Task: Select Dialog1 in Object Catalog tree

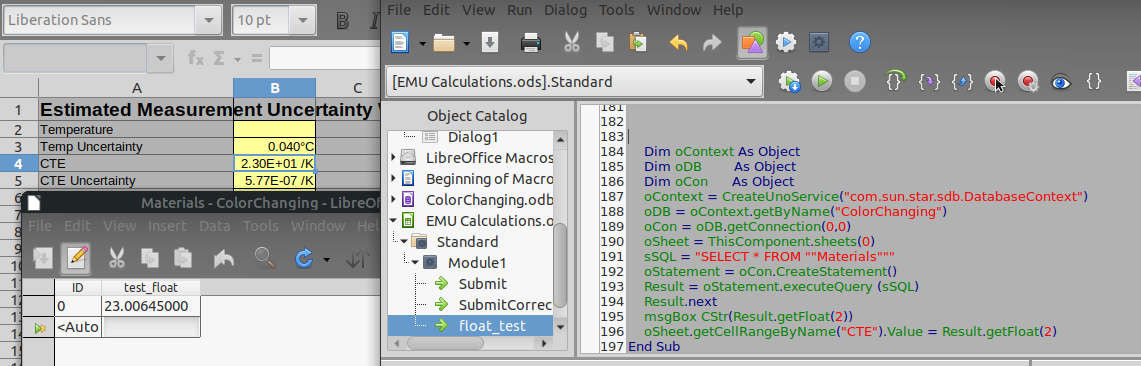Action: pyautogui.click(x=473, y=136)
